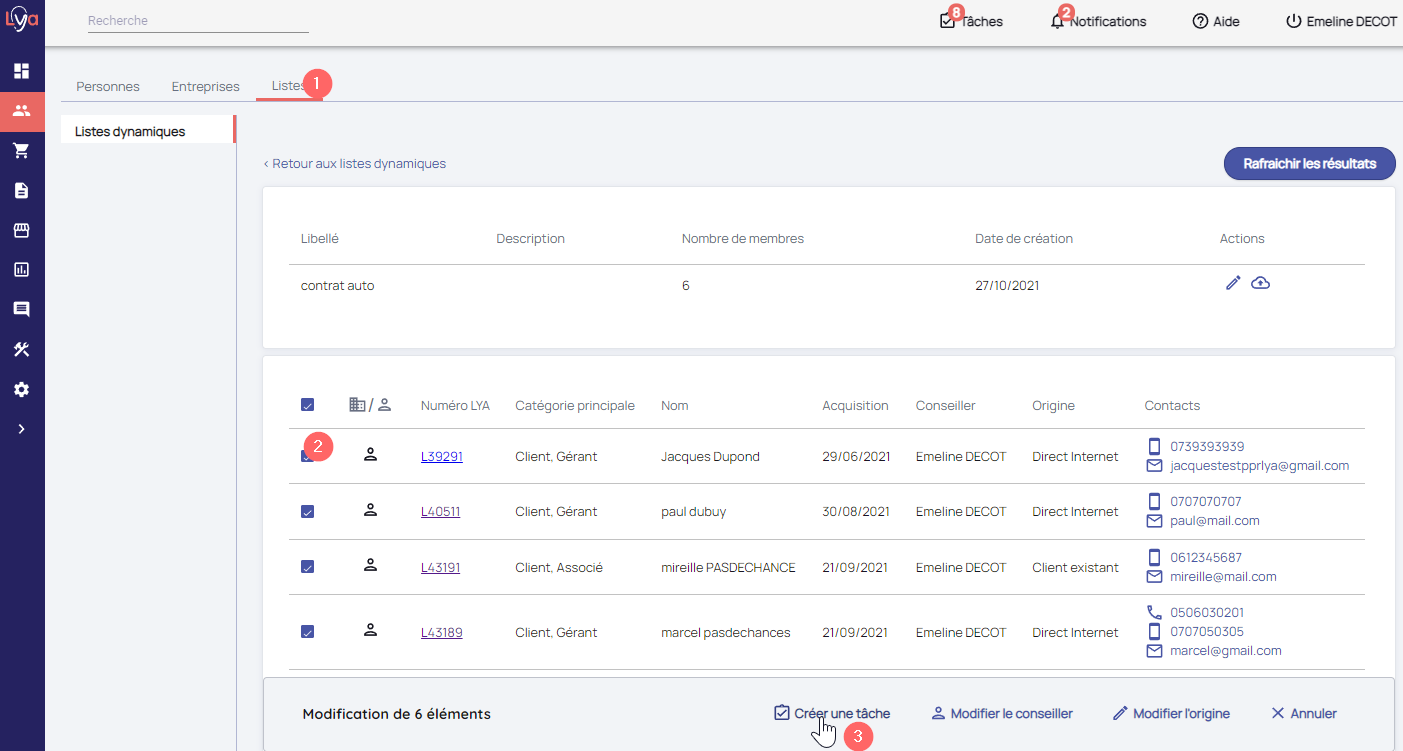Open the documents icon in sidebar
This screenshot has height=751, width=1403.
pos(21,190)
